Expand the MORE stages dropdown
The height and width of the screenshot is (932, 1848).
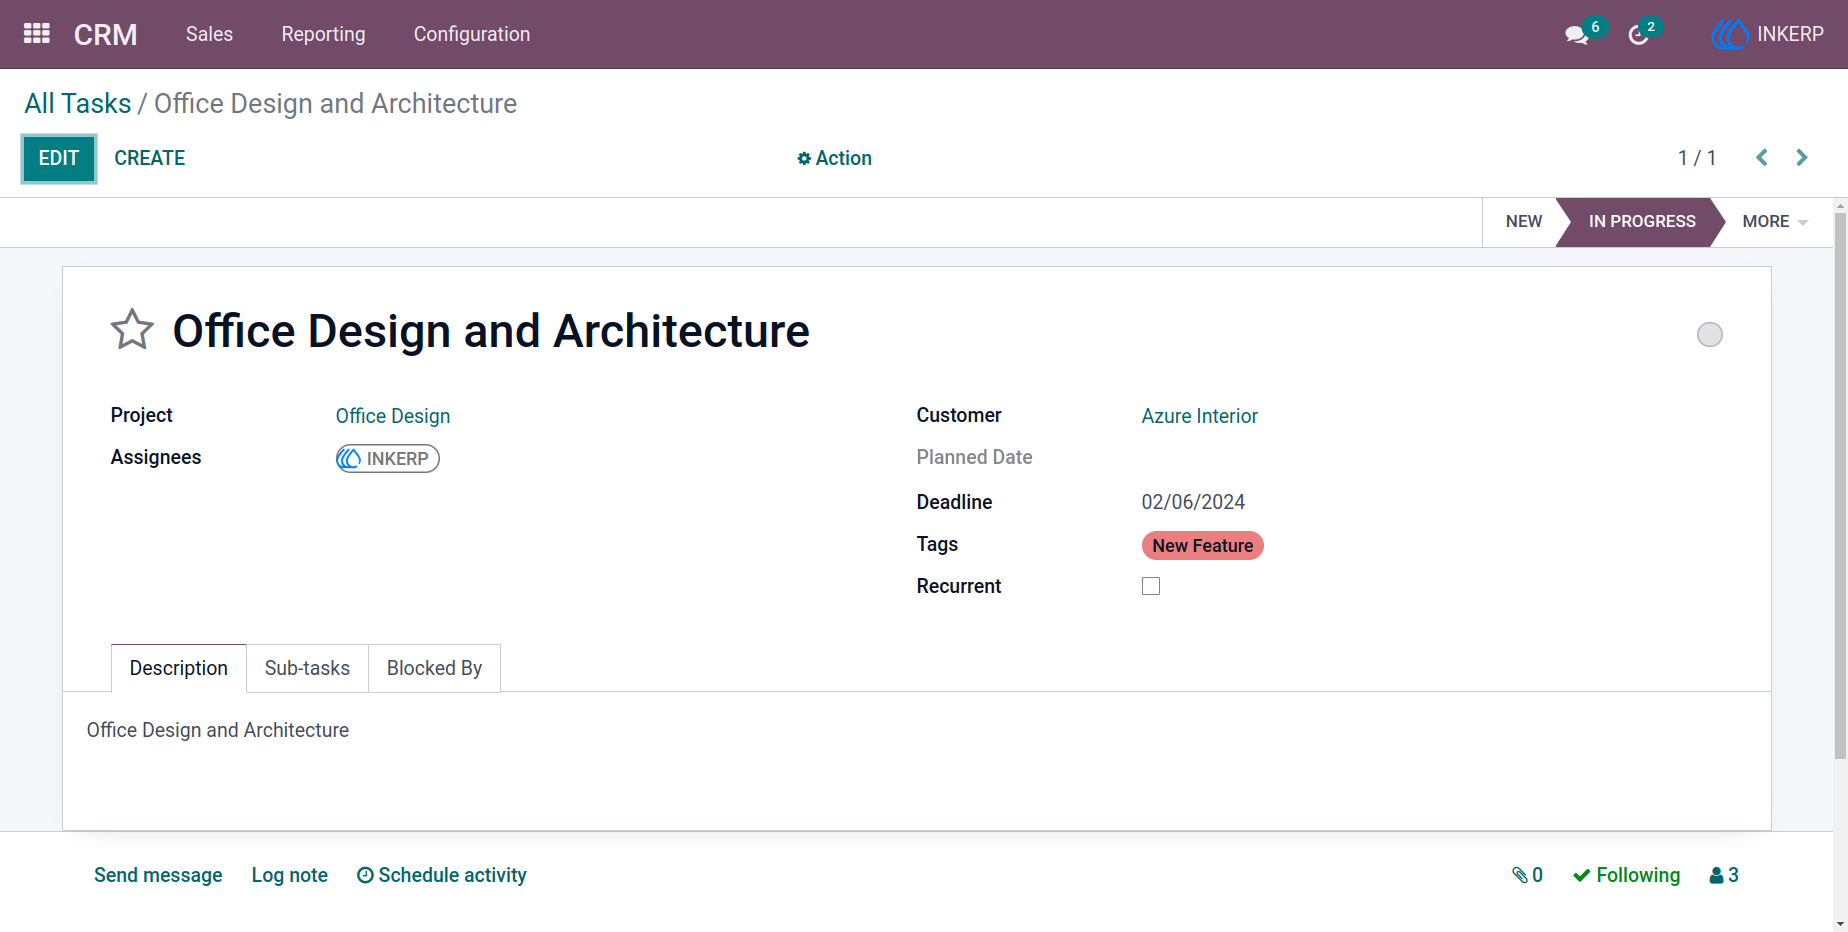[1775, 221]
